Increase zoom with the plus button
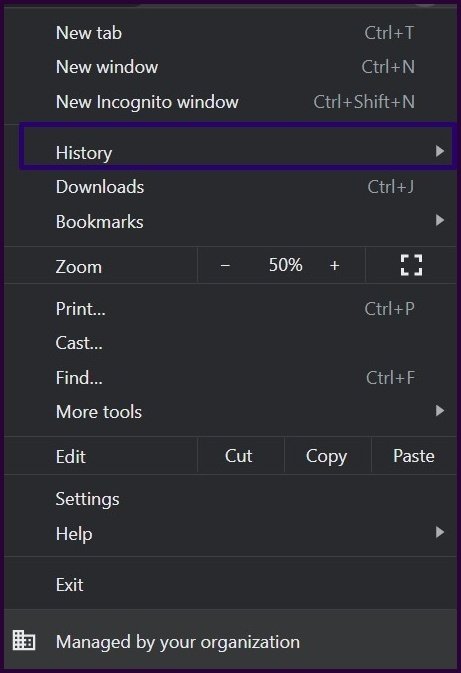Viewport: 461px width, 673px height. 334,265
